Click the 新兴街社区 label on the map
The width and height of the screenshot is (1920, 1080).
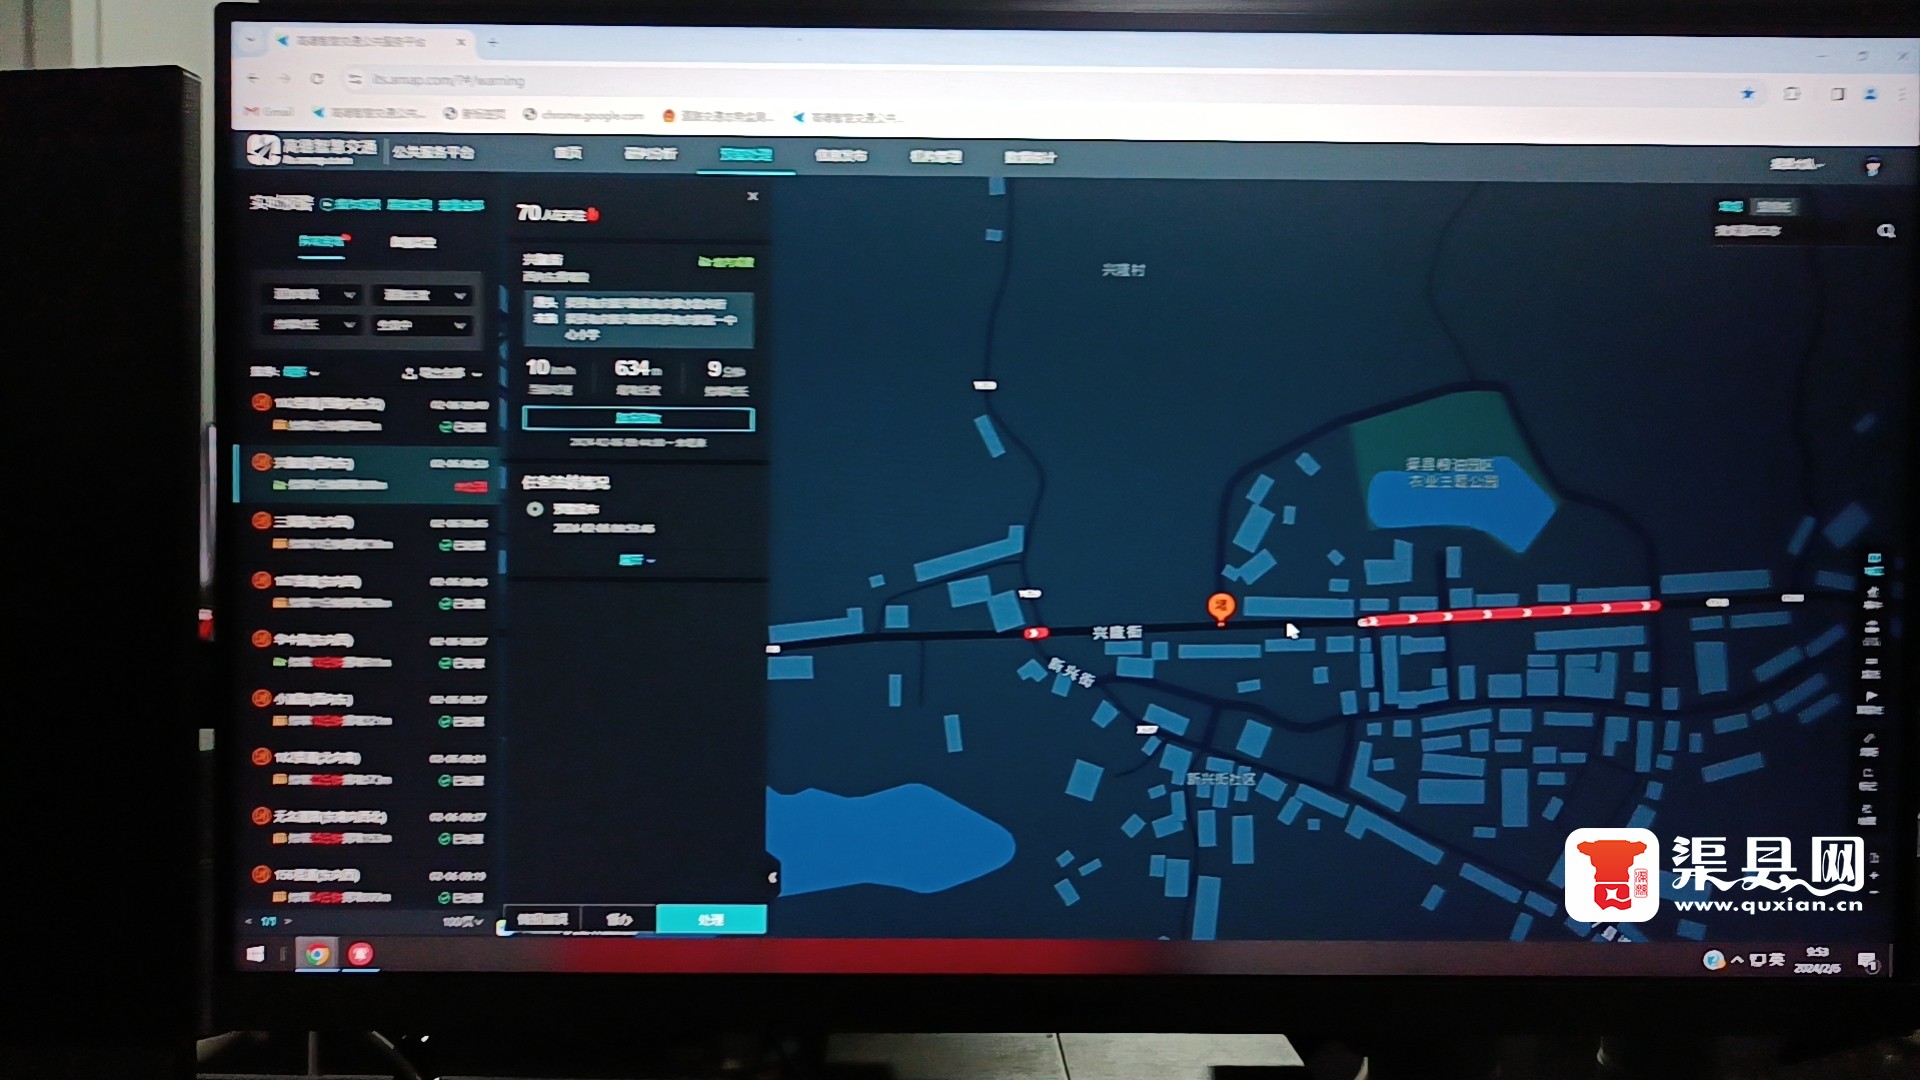pyautogui.click(x=1221, y=778)
